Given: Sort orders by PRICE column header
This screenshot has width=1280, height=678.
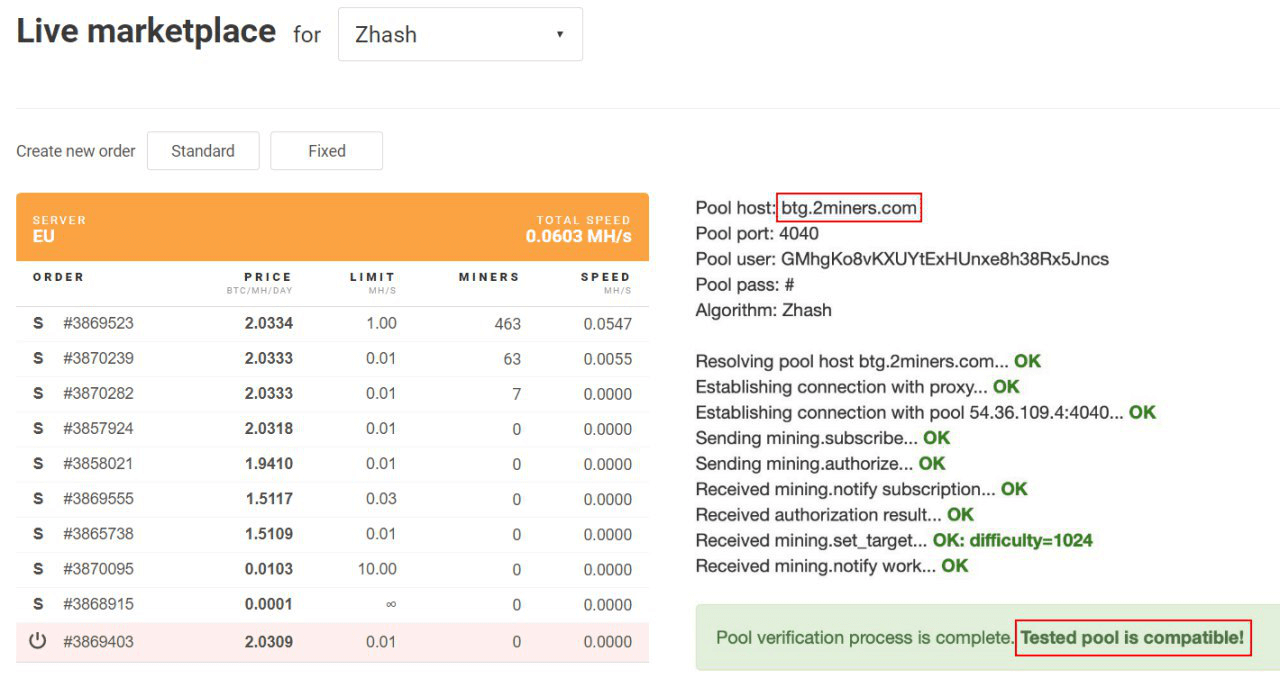Looking at the screenshot, I should click(267, 277).
